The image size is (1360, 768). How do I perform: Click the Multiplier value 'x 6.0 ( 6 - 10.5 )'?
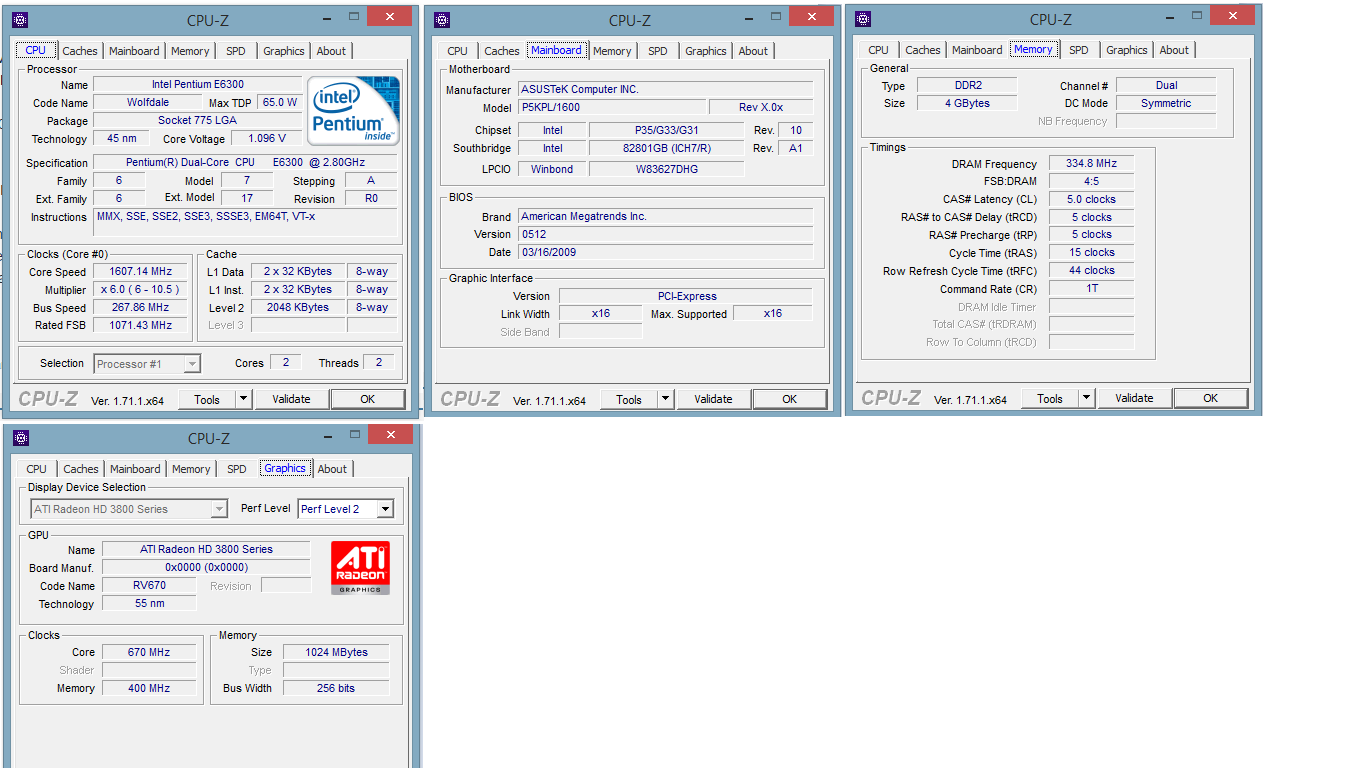(x=142, y=290)
